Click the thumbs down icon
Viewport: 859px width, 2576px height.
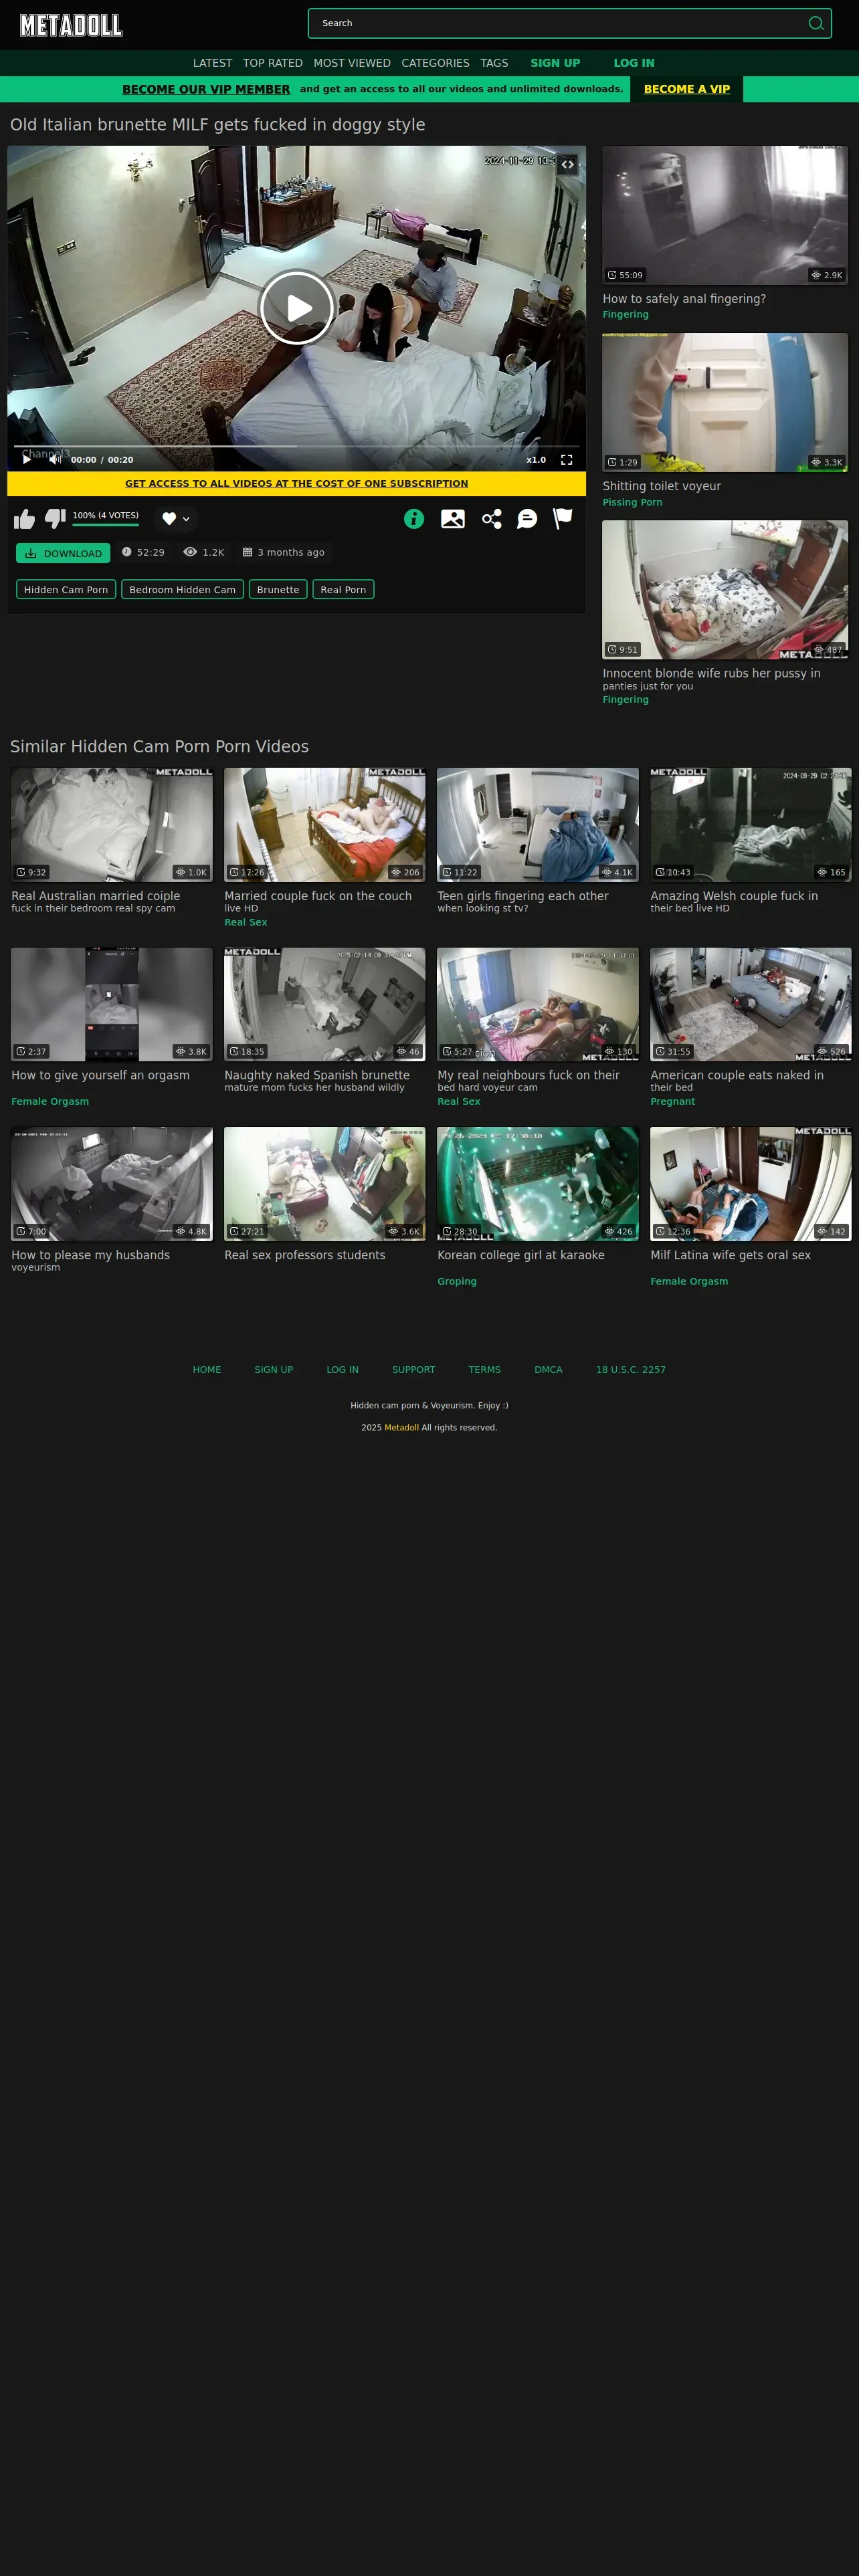coord(55,518)
